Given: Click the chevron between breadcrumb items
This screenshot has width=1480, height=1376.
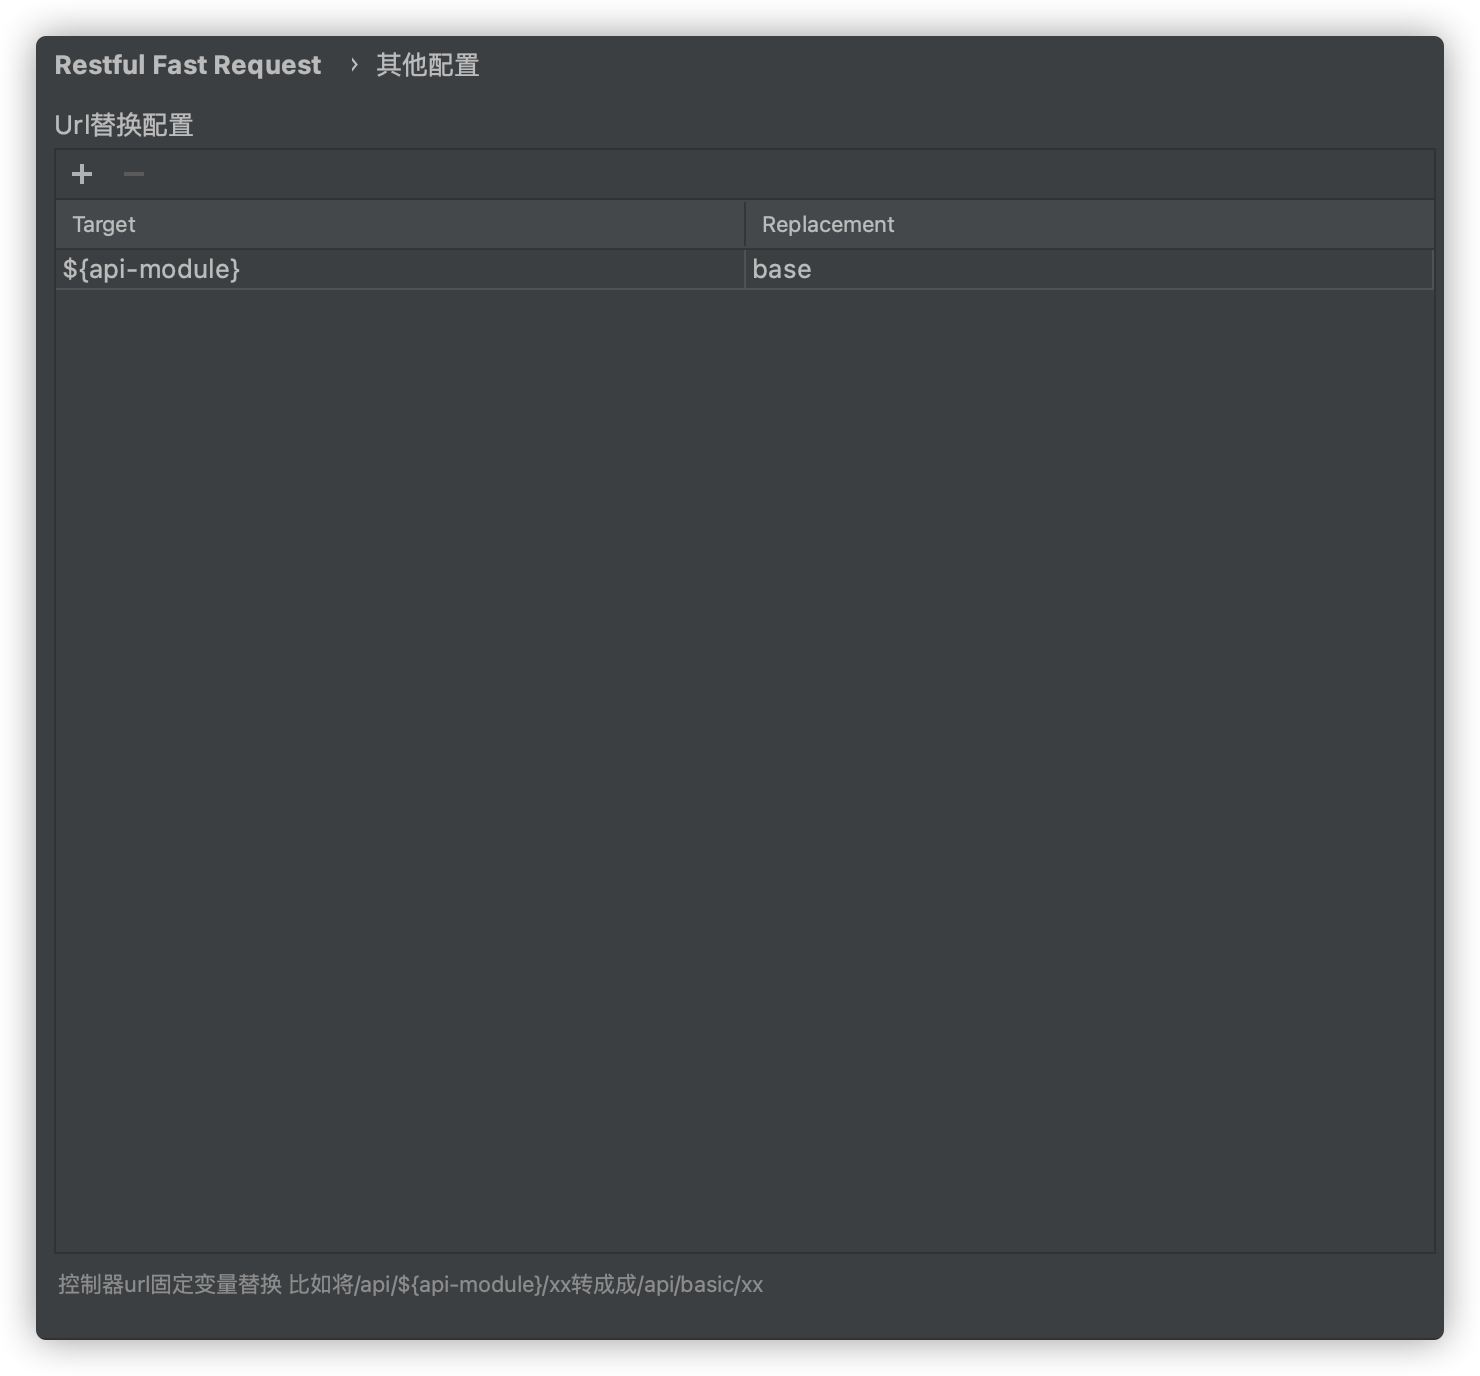Looking at the screenshot, I should pyautogui.click(x=353, y=64).
